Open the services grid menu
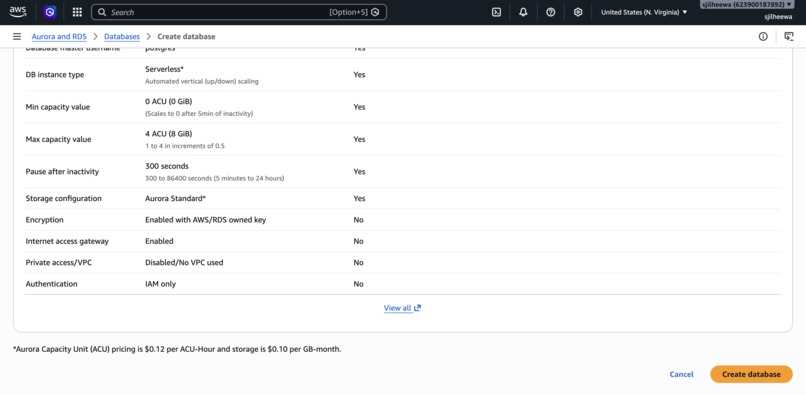806x395 pixels. [77, 12]
